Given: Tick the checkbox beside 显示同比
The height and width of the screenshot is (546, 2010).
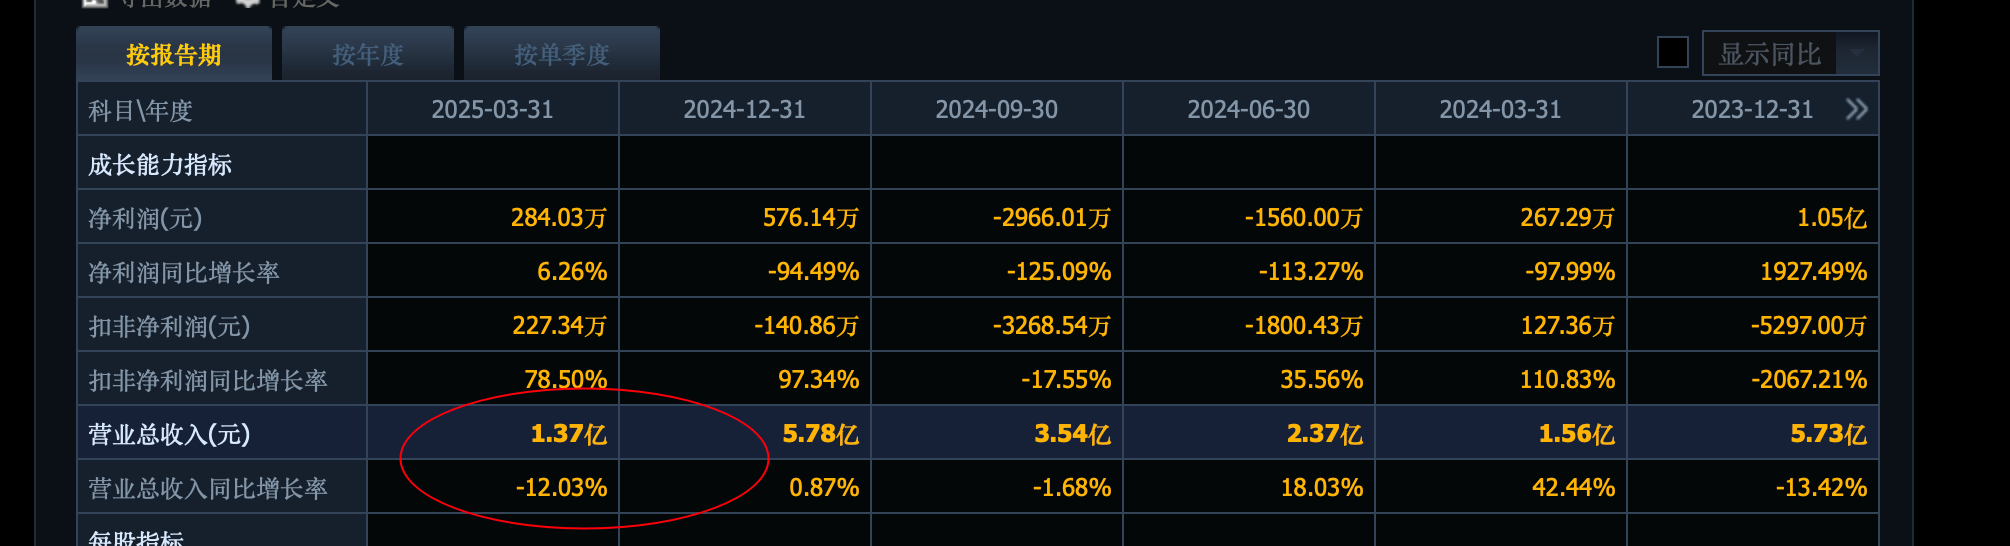Looking at the screenshot, I should coord(1672,53).
